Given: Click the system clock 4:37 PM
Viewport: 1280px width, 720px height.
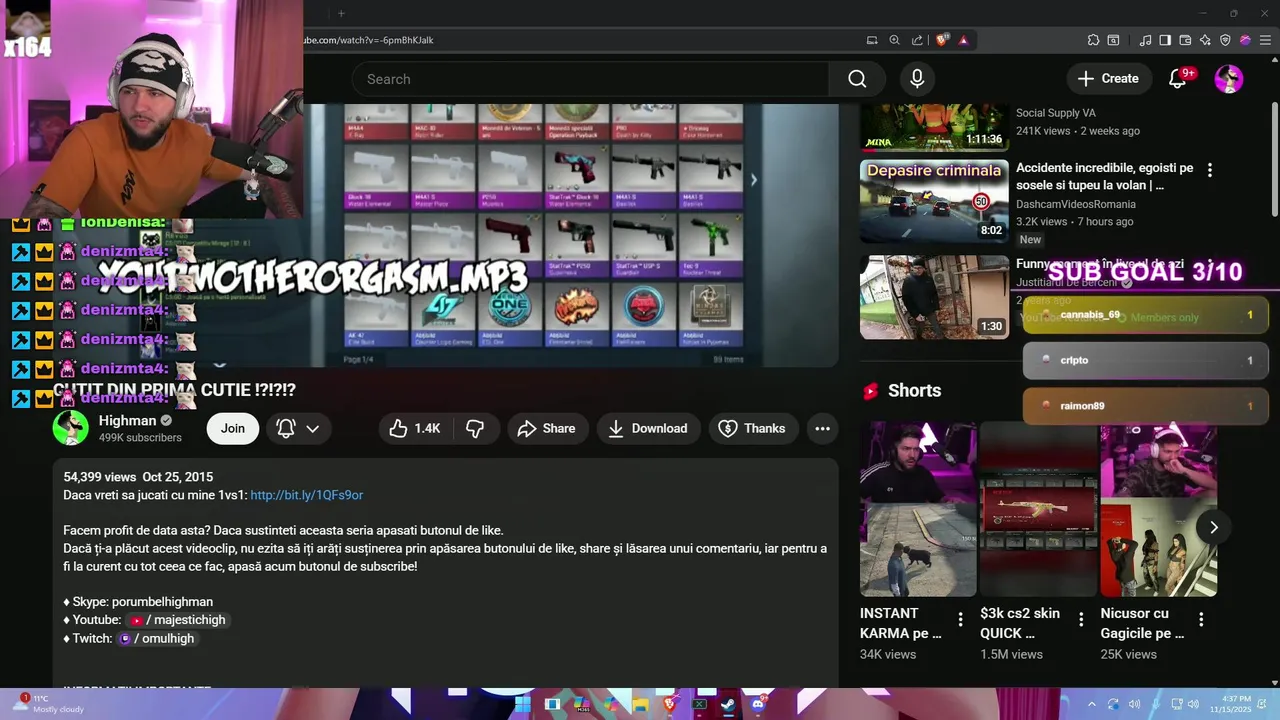Looking at the screenshot, I should click(1236, 699).
